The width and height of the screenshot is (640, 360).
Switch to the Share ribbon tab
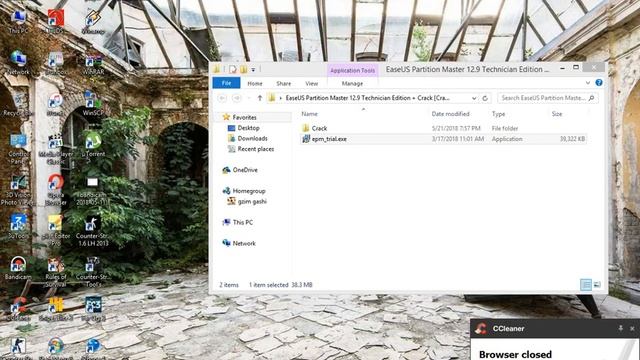[x=284, y=83]
